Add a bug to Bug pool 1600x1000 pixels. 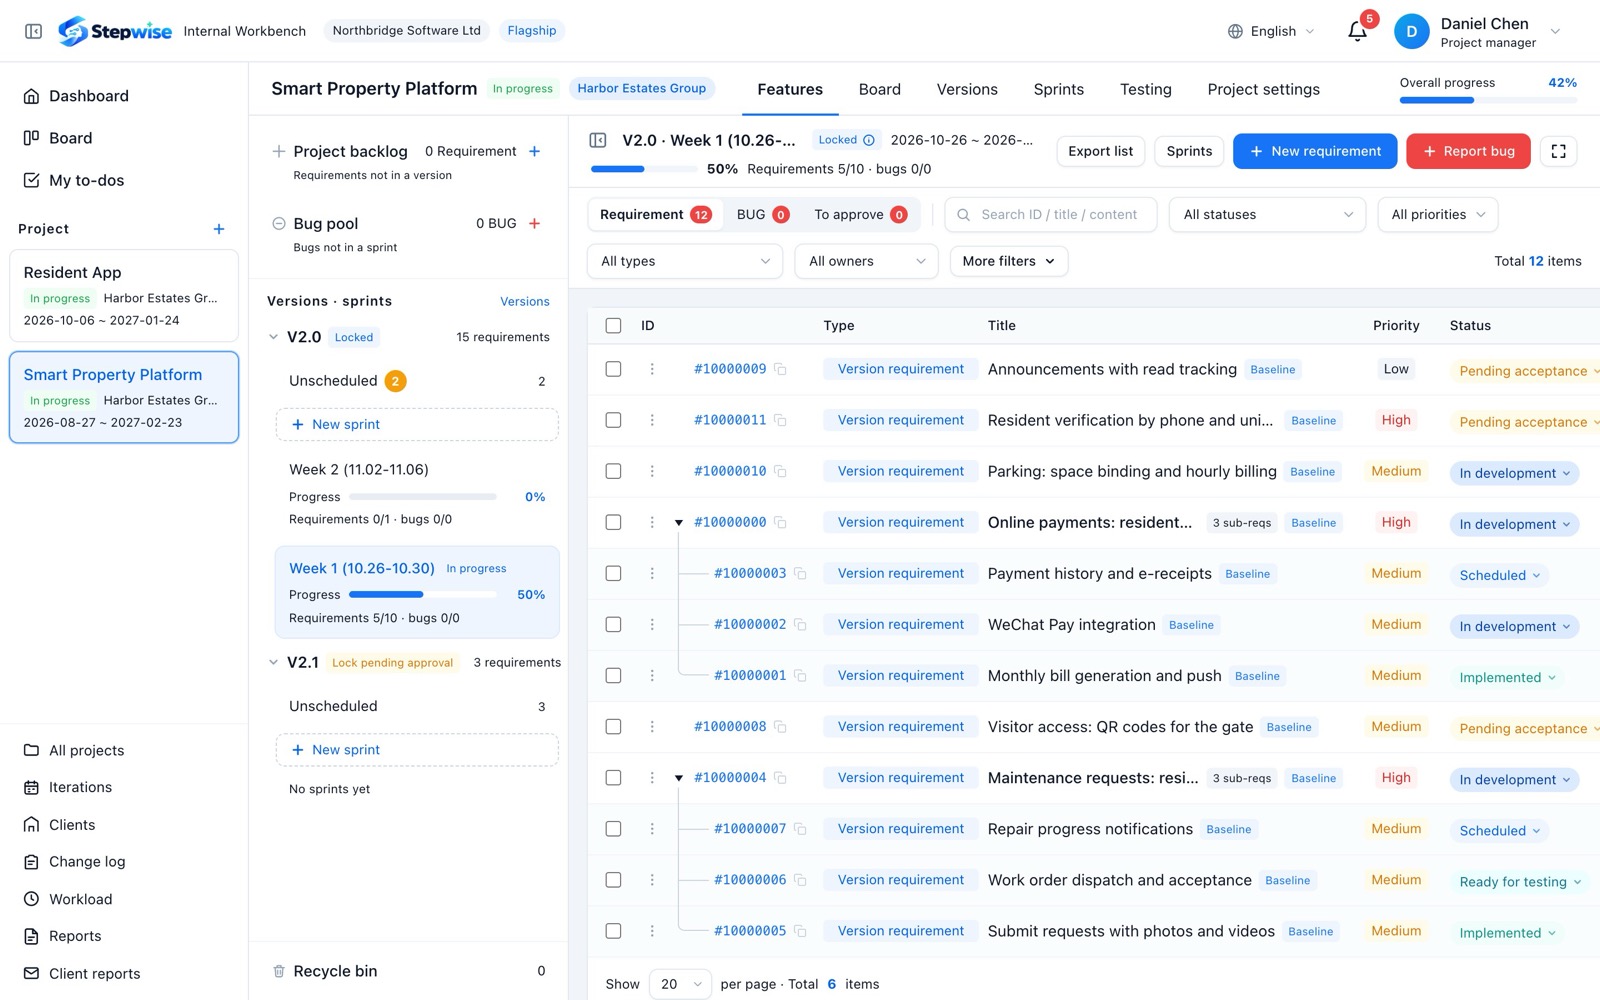tap(535, 223)
